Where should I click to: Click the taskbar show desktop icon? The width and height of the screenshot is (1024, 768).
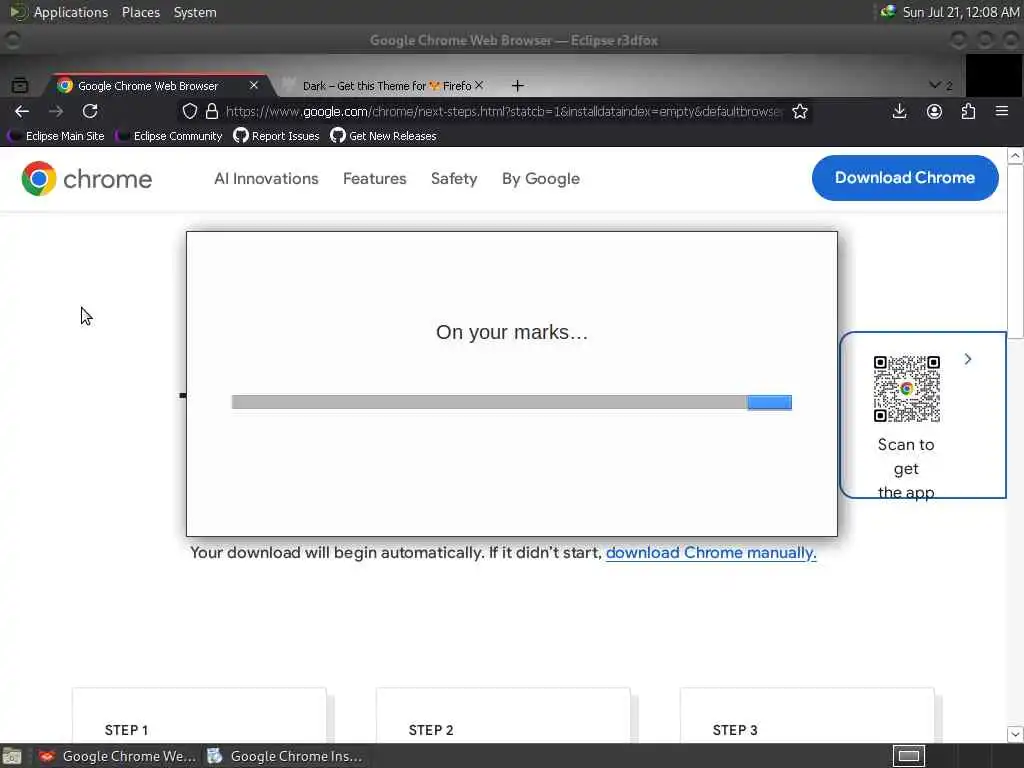(x=12, y=756)
